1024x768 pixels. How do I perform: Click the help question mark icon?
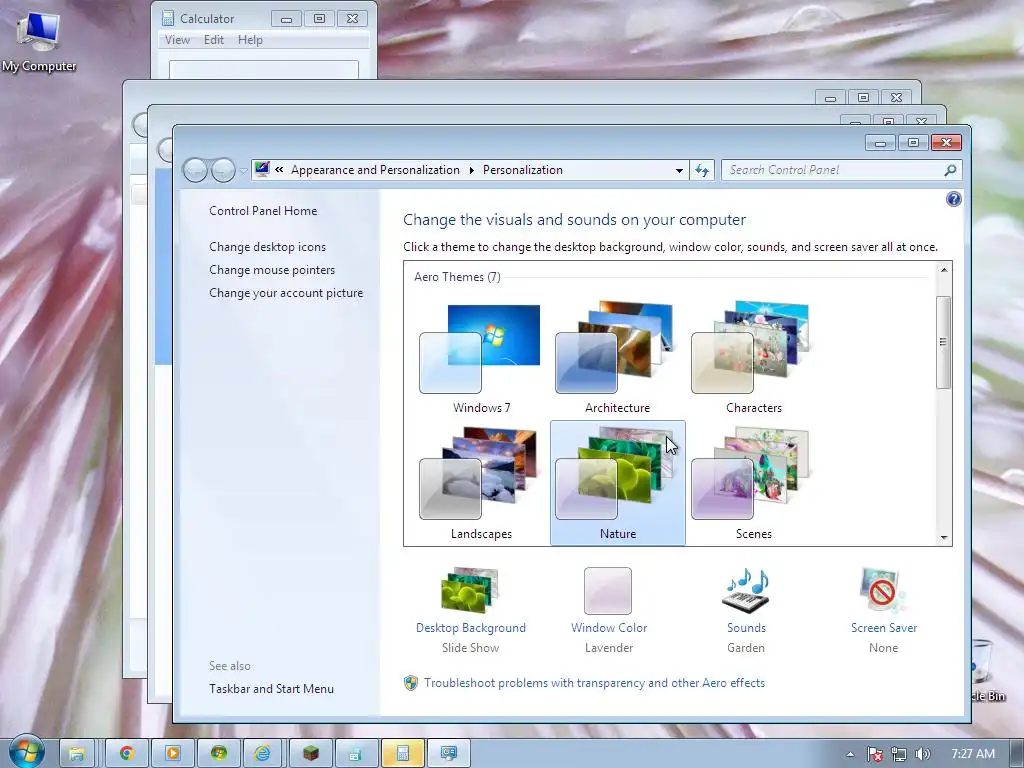click(953, 199)
